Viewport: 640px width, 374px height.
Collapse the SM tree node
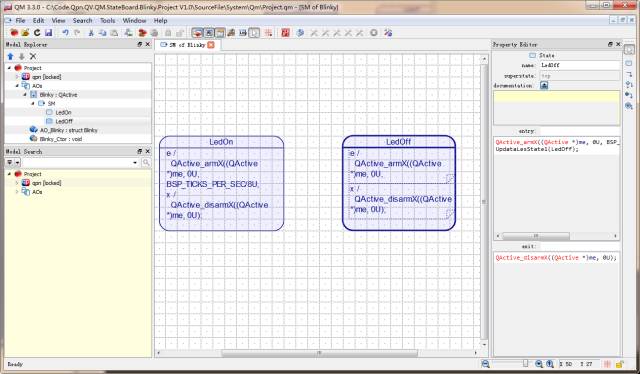point(33,104)
